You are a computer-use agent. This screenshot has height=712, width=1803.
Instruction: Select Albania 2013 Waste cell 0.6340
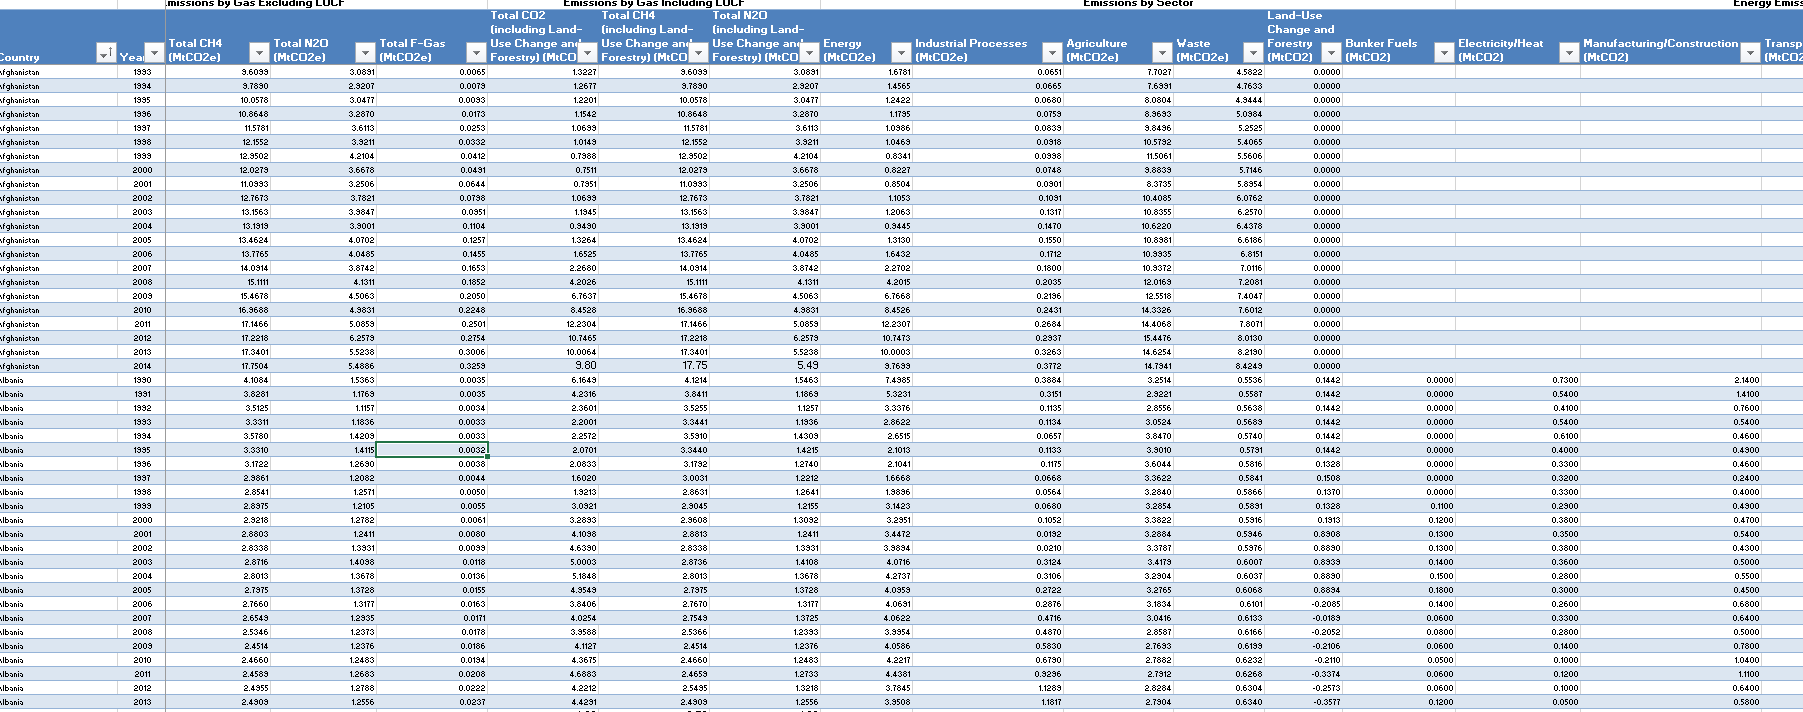pyautogui.click(x=1219, y=702)
